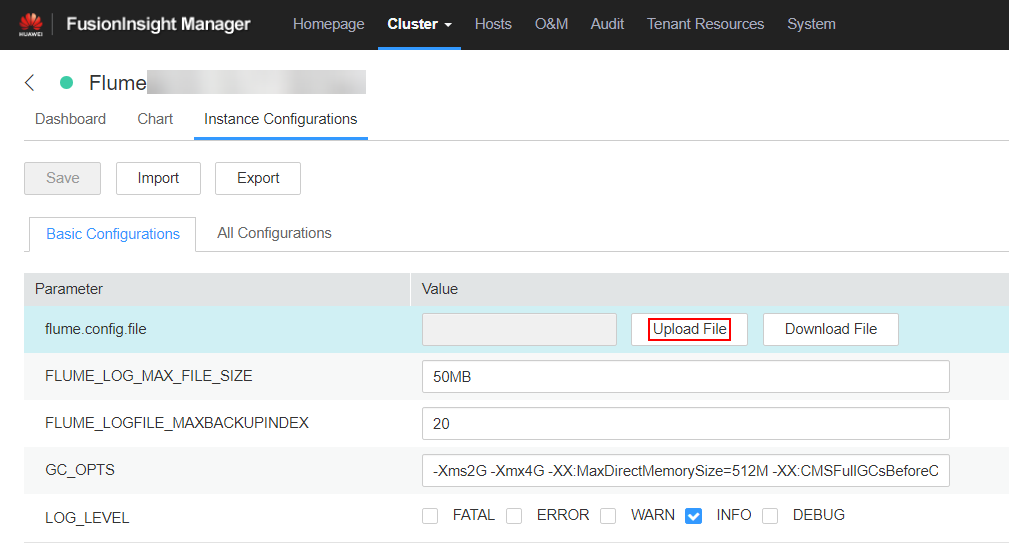The height and width of the screenshot is (554, 1009).
Task: Enable the WARN log level checkbox
Action: pyautogui.click(x=608, y=516)
